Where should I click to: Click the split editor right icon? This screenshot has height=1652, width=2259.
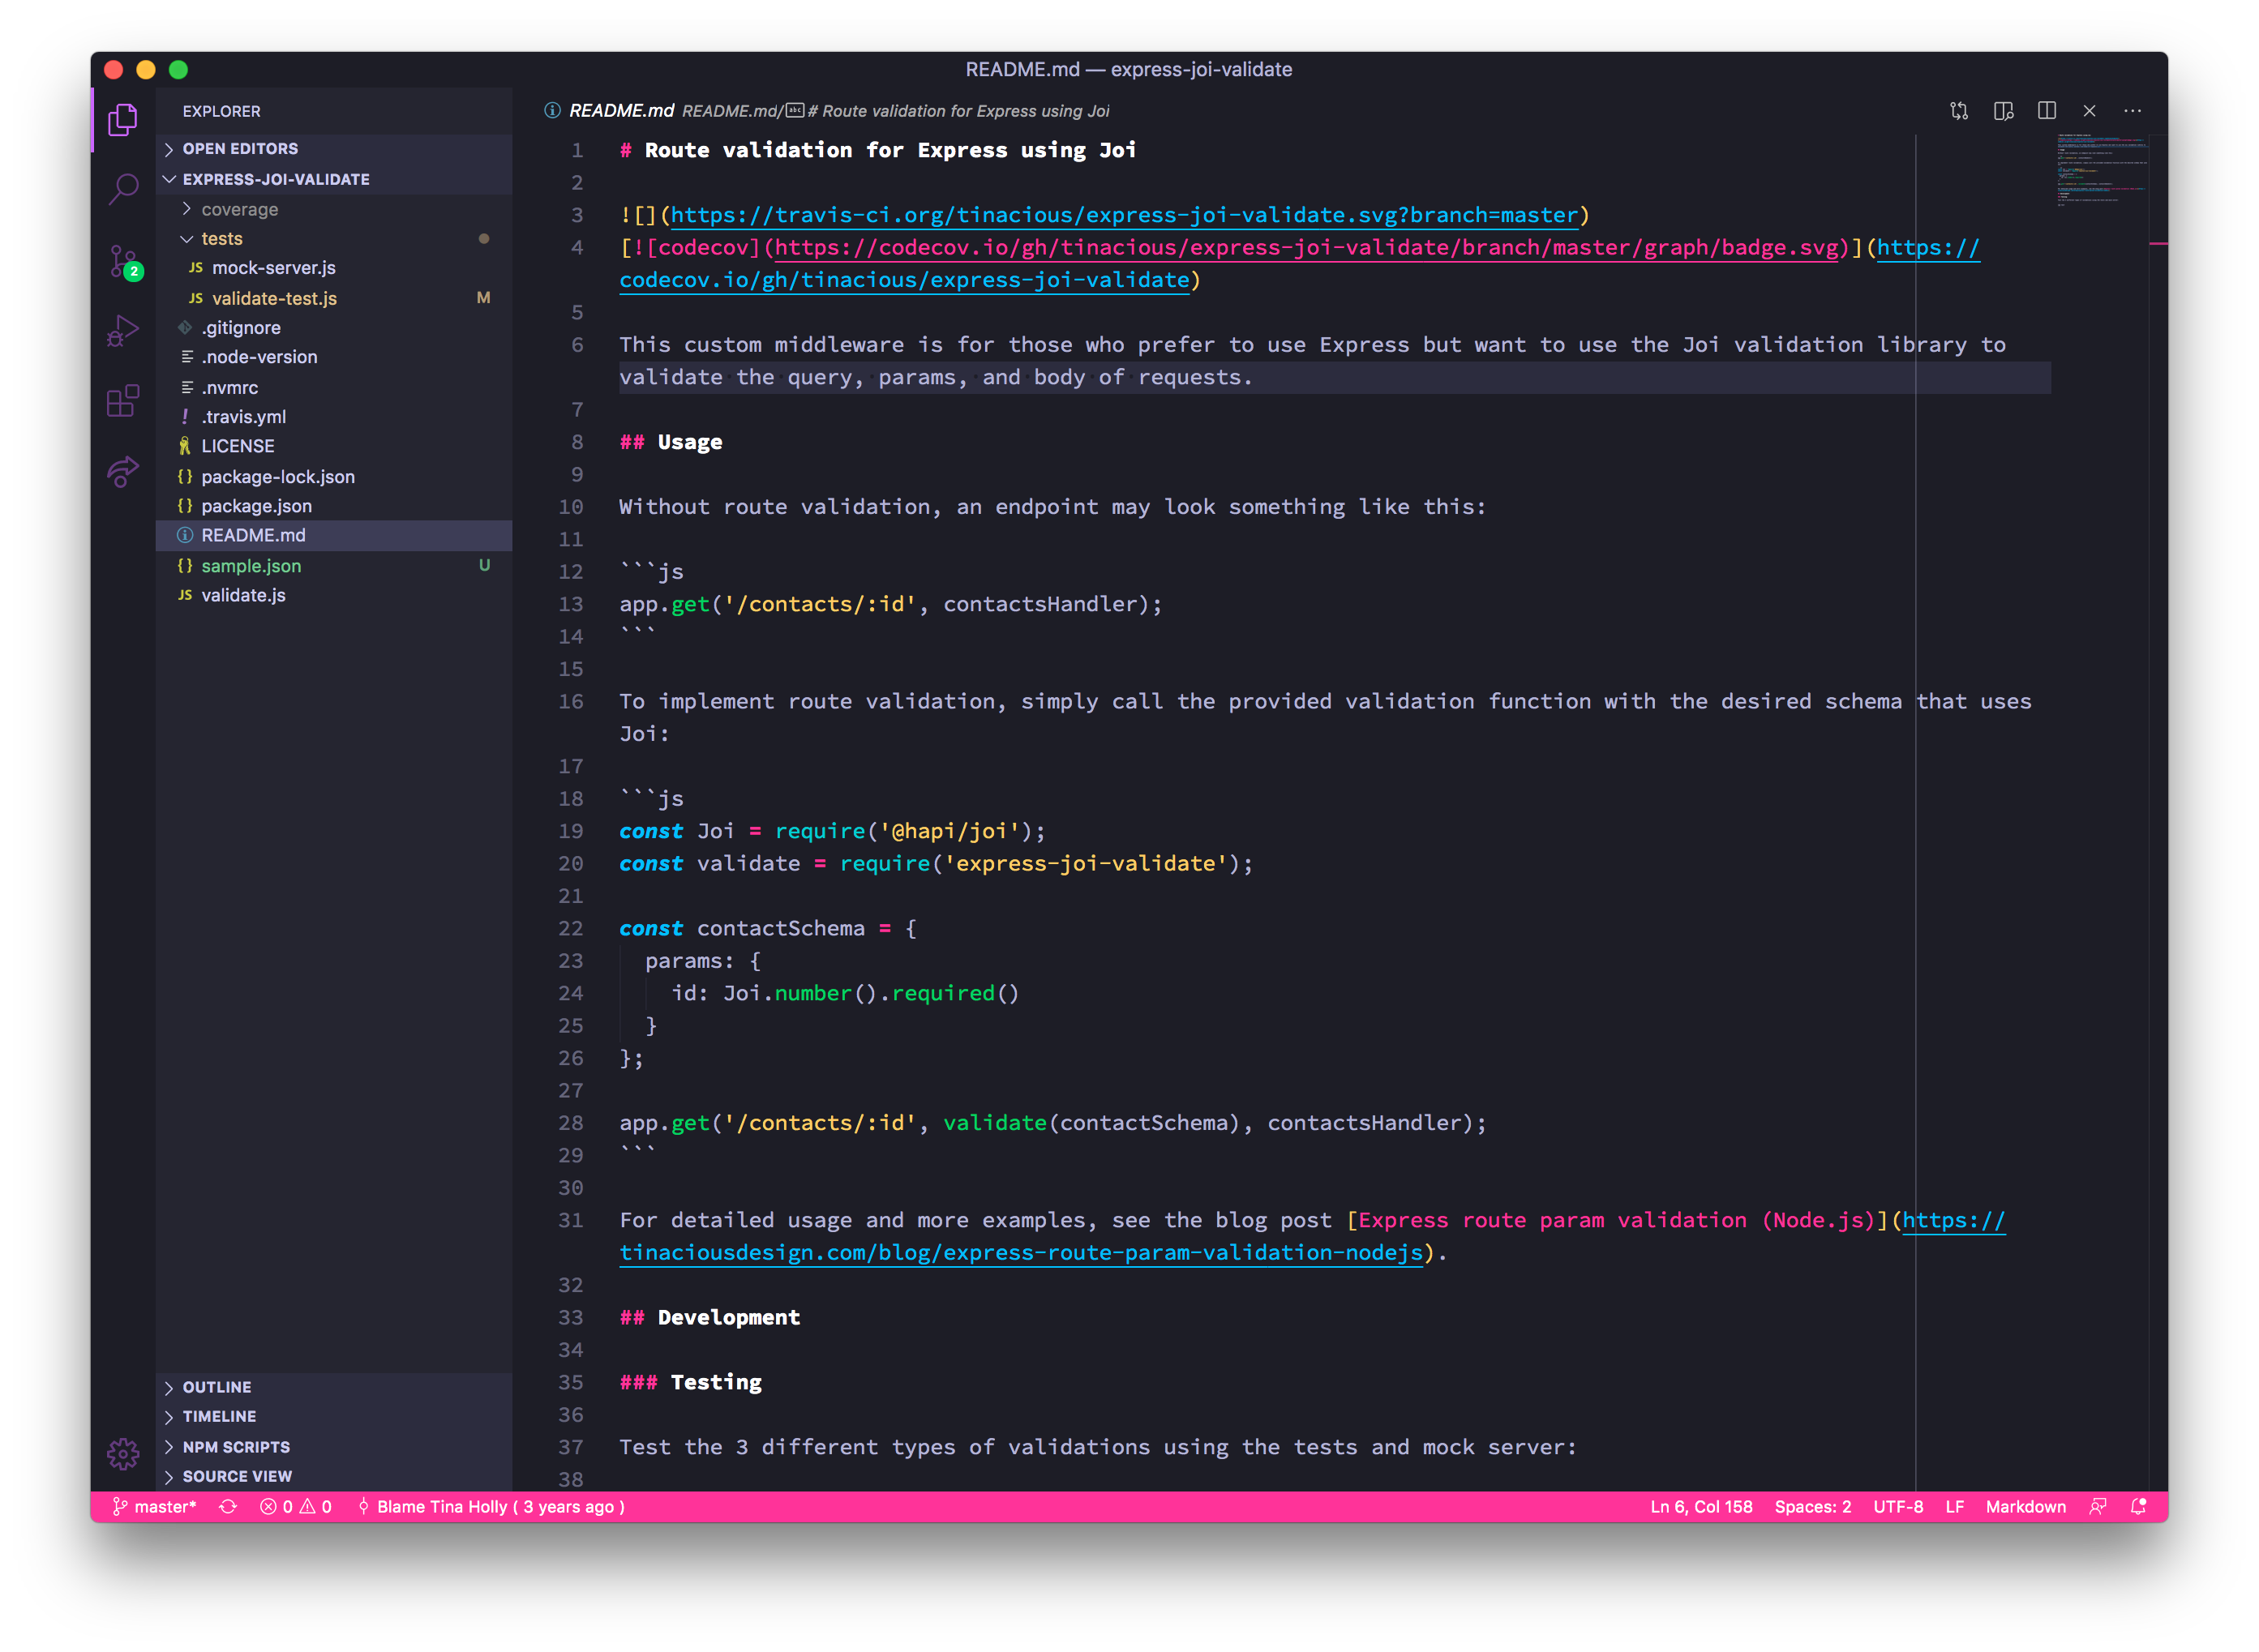(x=2046, y=111)
